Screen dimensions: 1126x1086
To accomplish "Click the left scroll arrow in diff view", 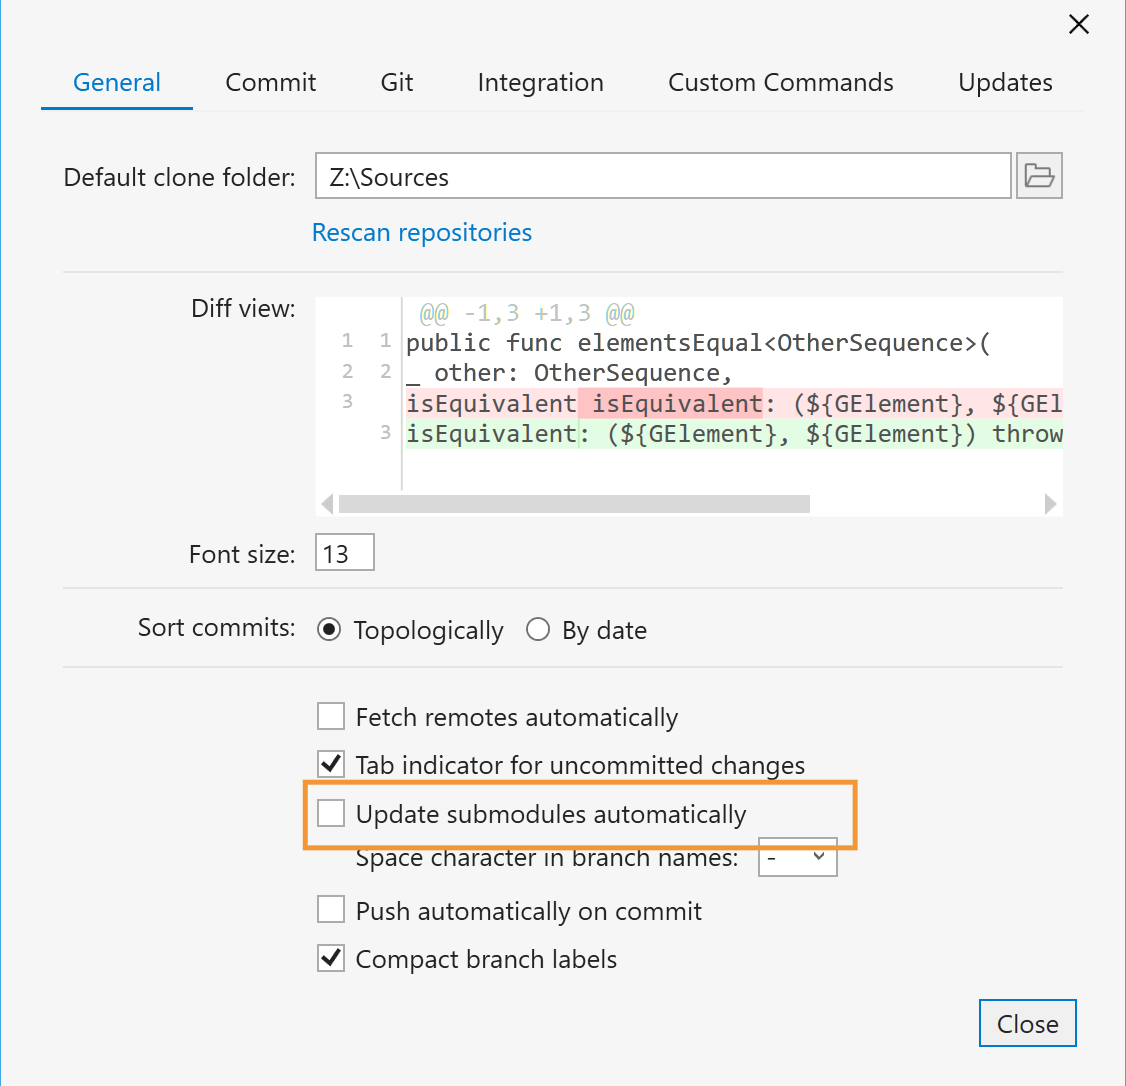I will click(328, 504).
